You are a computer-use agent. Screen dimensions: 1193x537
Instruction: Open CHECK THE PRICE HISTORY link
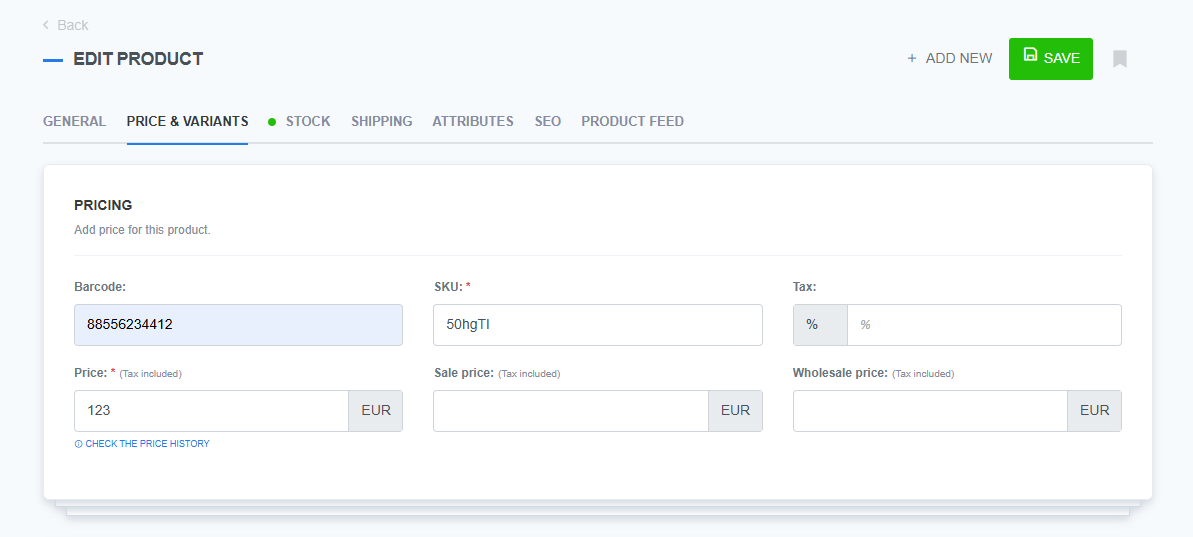pyautogui.click(x=142, y=443)
